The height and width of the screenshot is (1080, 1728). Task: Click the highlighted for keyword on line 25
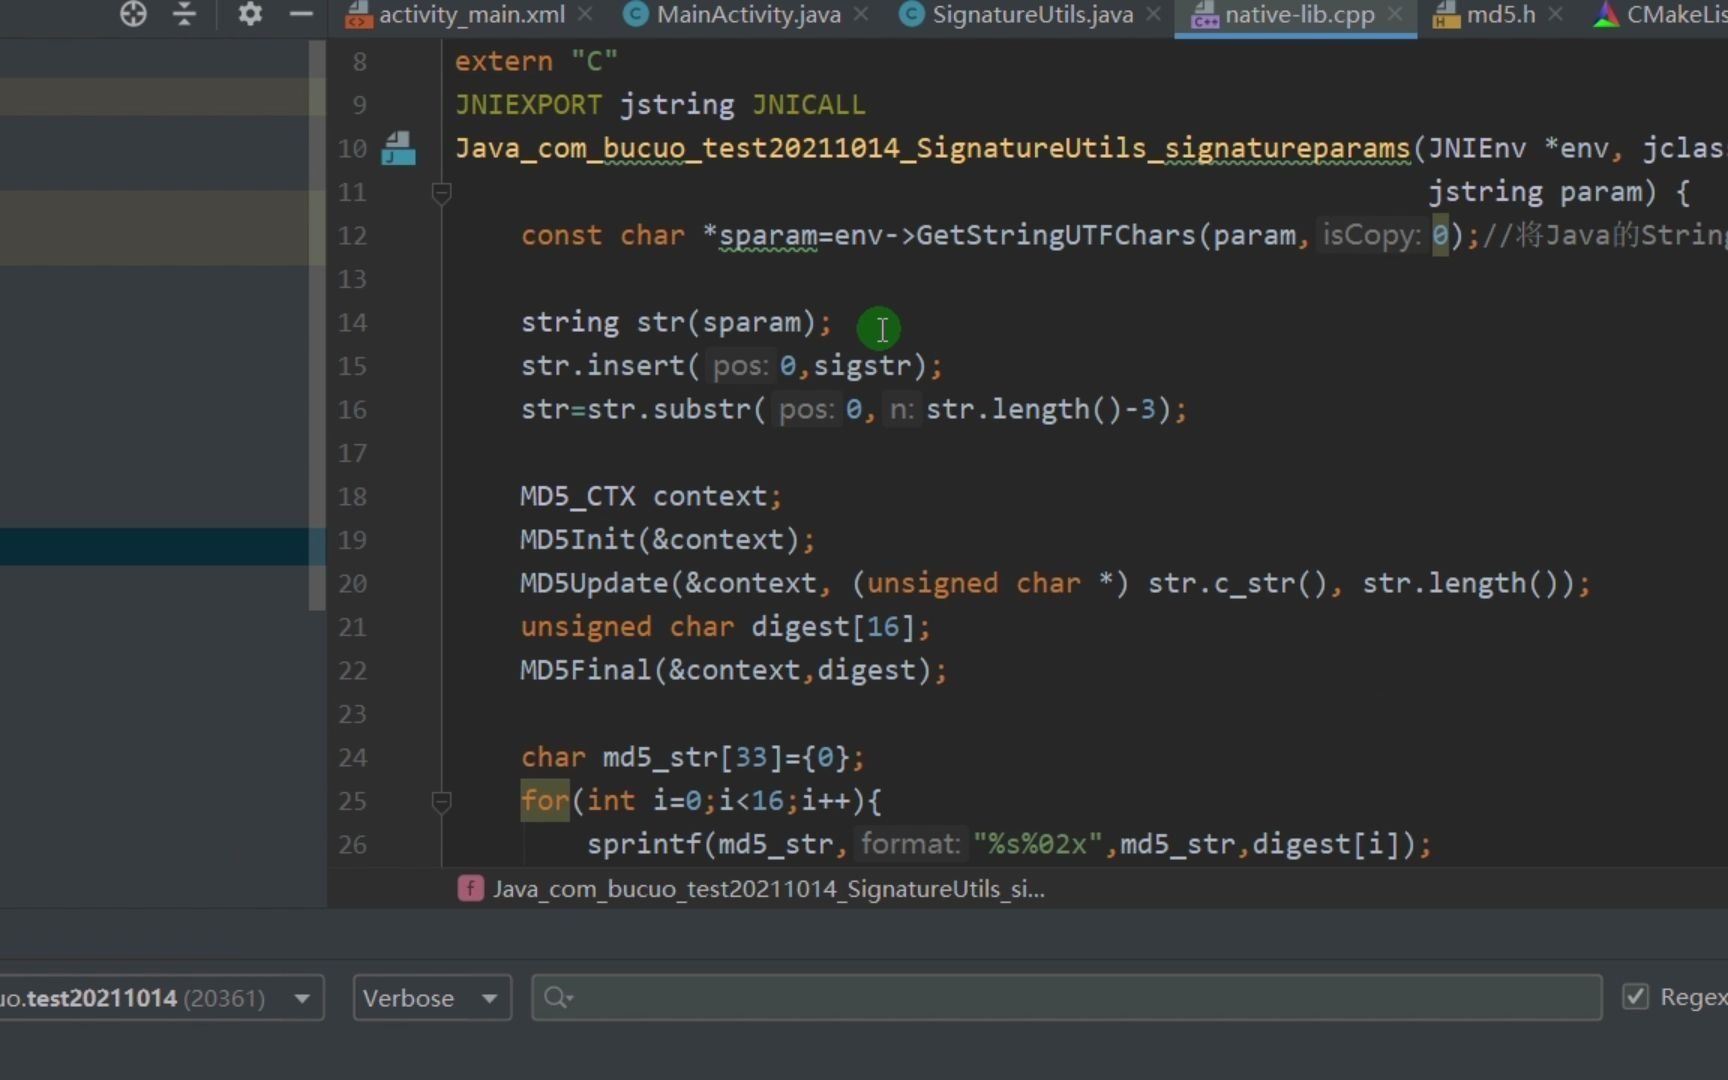click(x=545, y=801)
